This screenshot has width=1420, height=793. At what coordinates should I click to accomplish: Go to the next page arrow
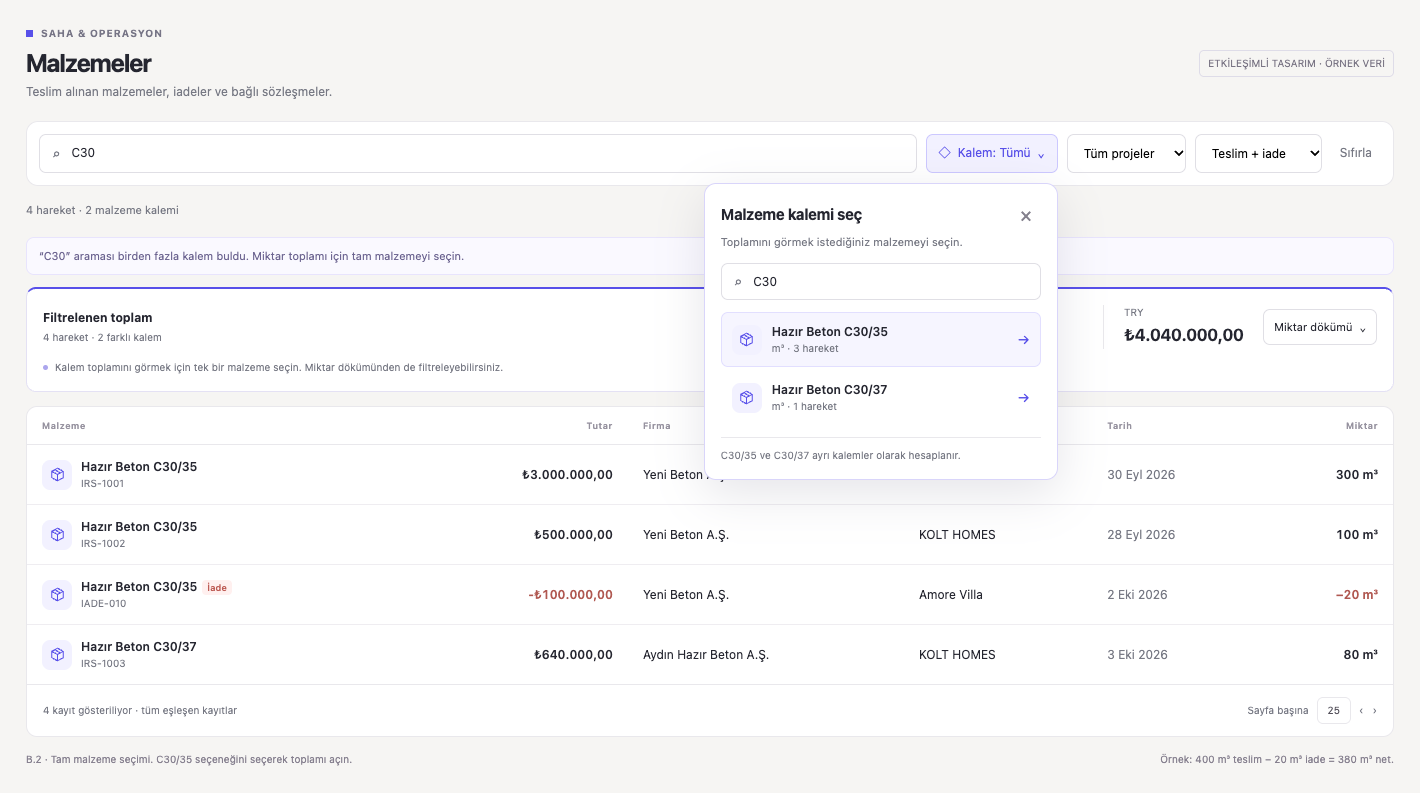click(1374, 711)
